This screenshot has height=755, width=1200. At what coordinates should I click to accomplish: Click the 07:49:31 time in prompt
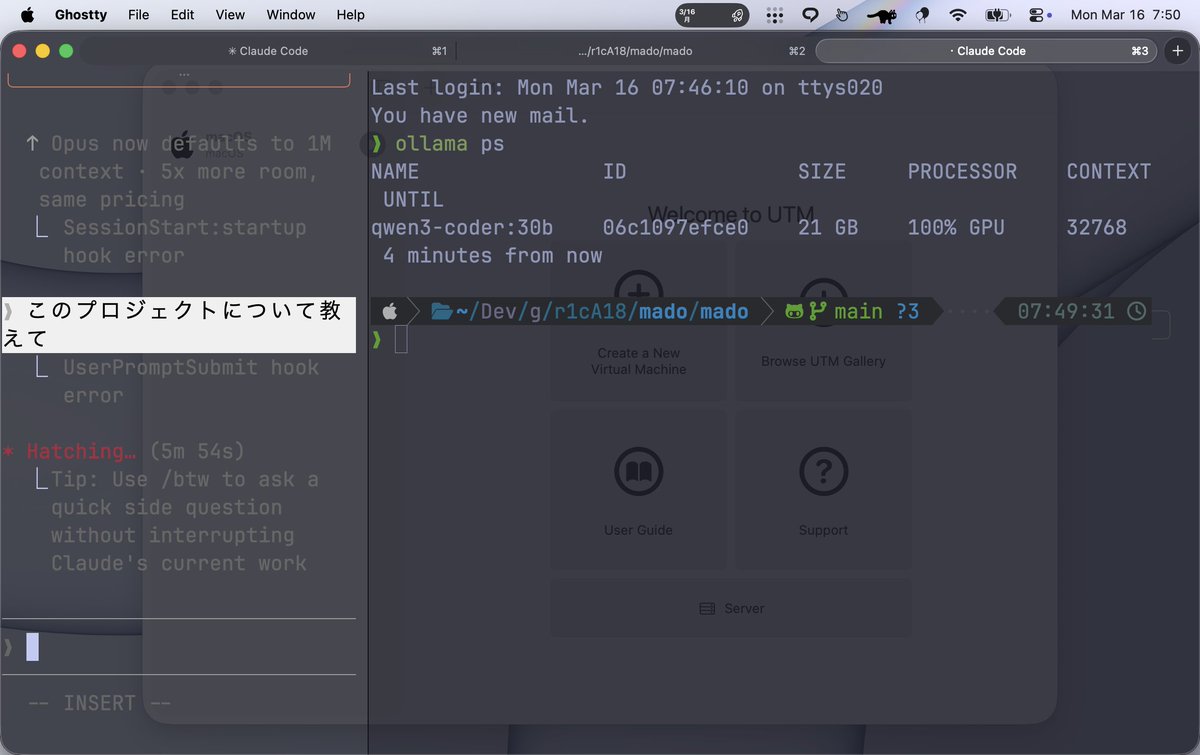click(x=1066, y=312)
